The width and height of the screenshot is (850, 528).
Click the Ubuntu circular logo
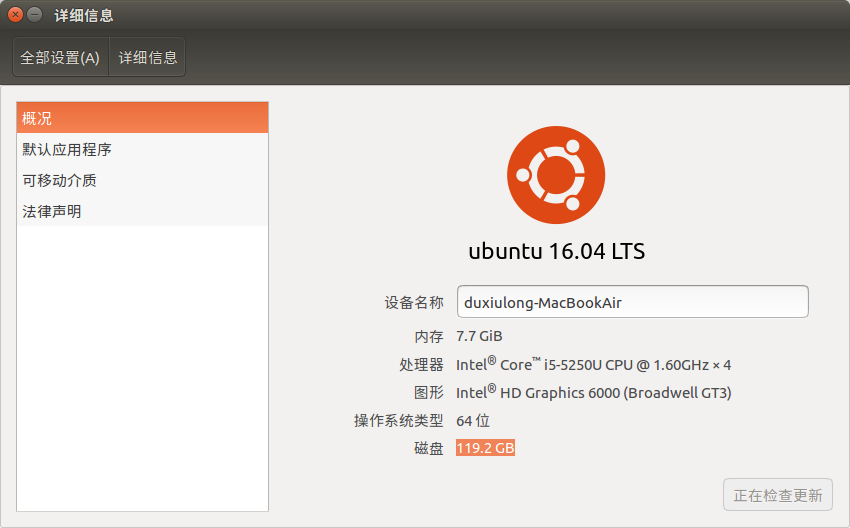[556, 175]
